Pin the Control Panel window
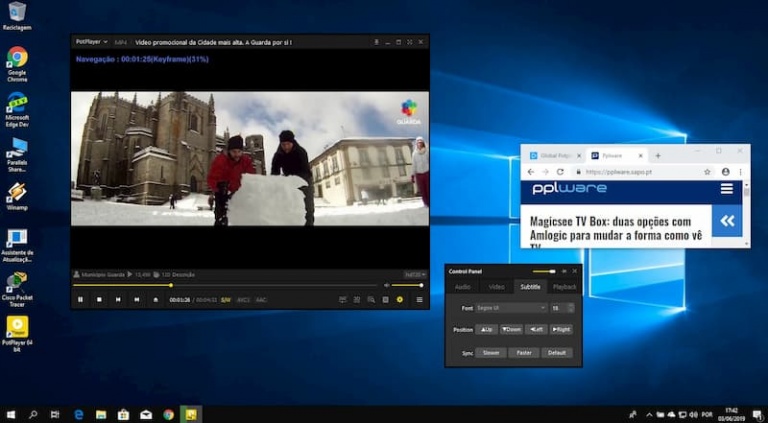 click(564, 271)
